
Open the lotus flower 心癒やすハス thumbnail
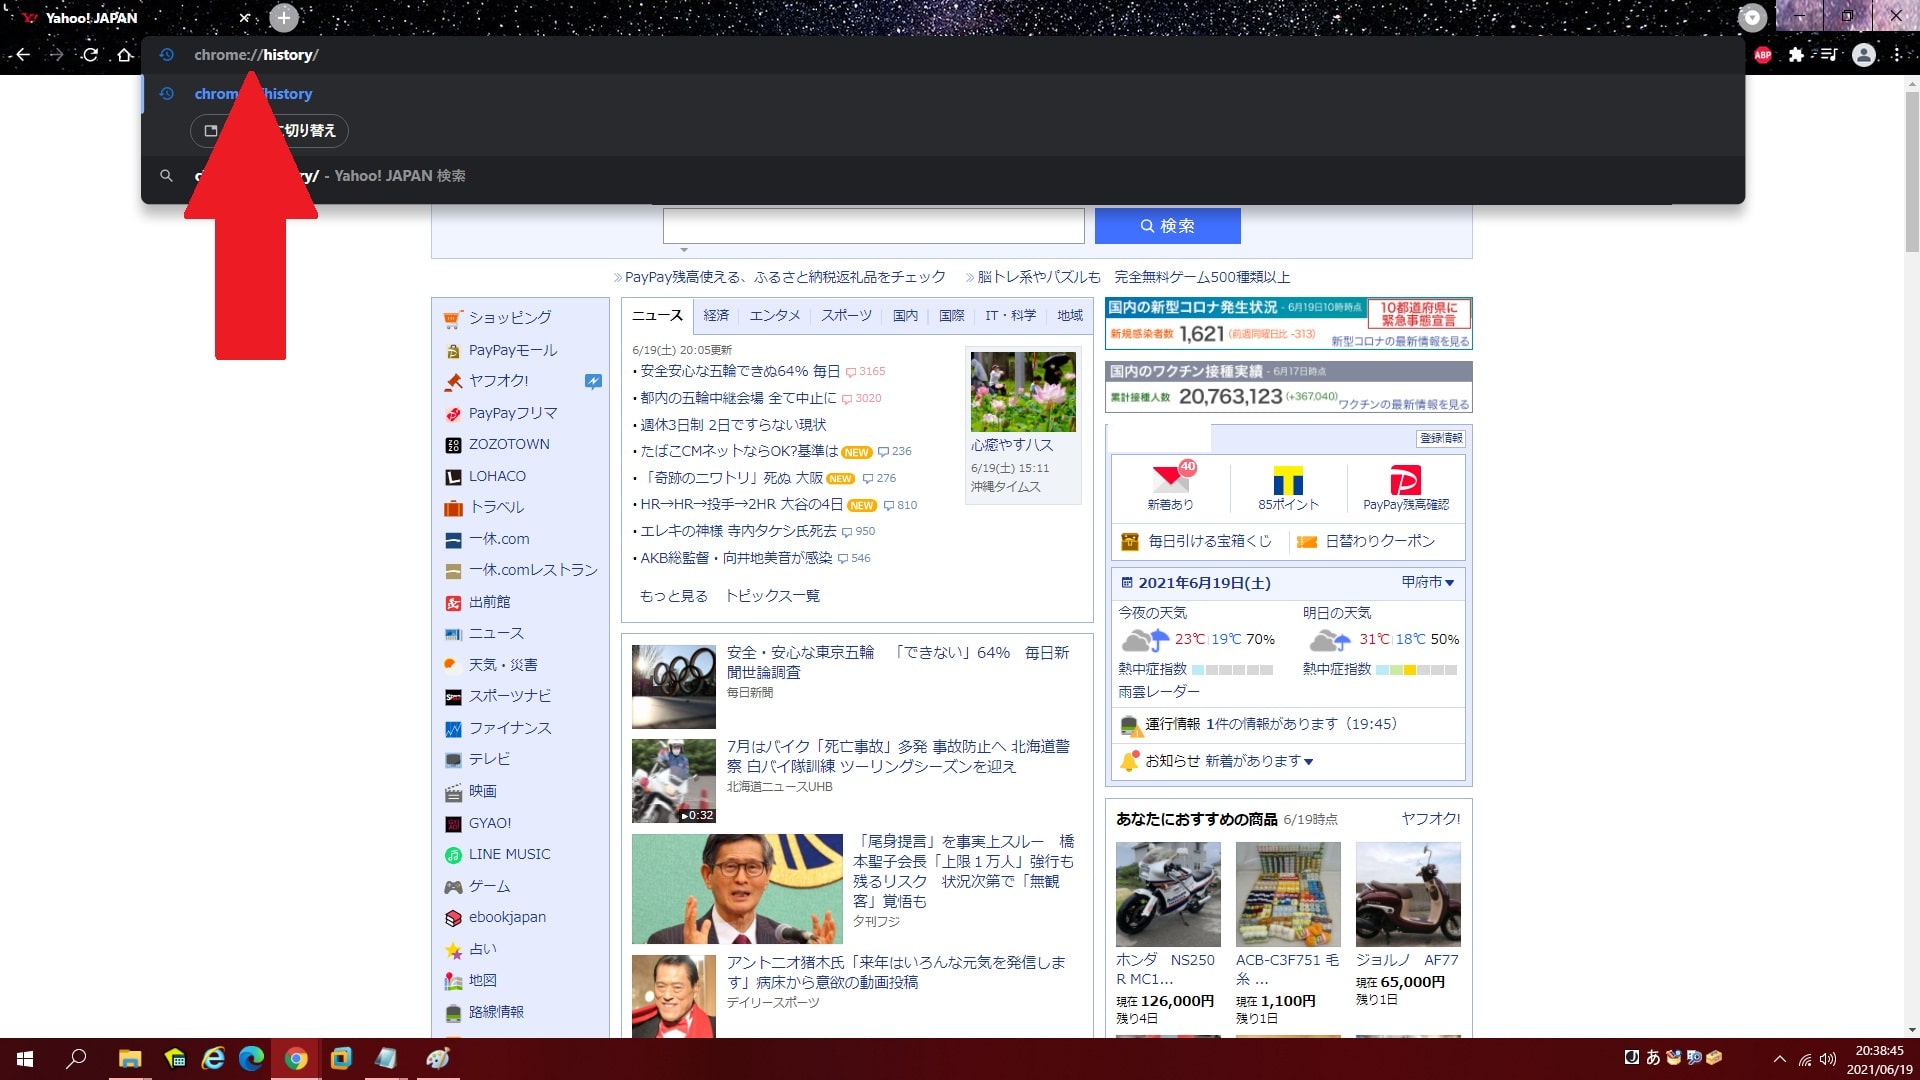pos(1023,391)
